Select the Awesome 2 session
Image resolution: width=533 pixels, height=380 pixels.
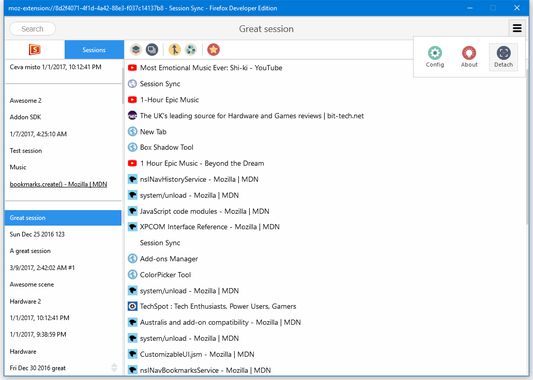tap(25, 101)
